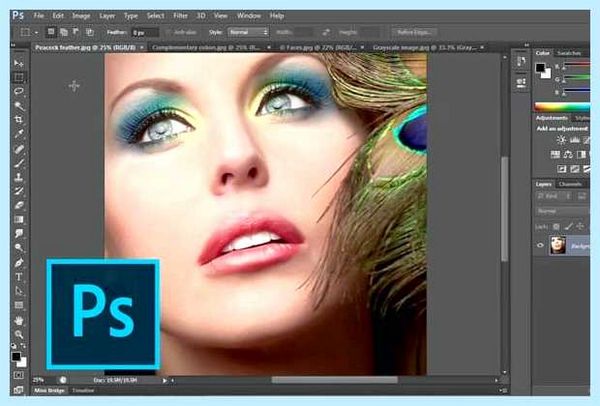Add a Levels adjustment layer
The width and height of the screenshot is (600, 406).
tap(574, 140)
